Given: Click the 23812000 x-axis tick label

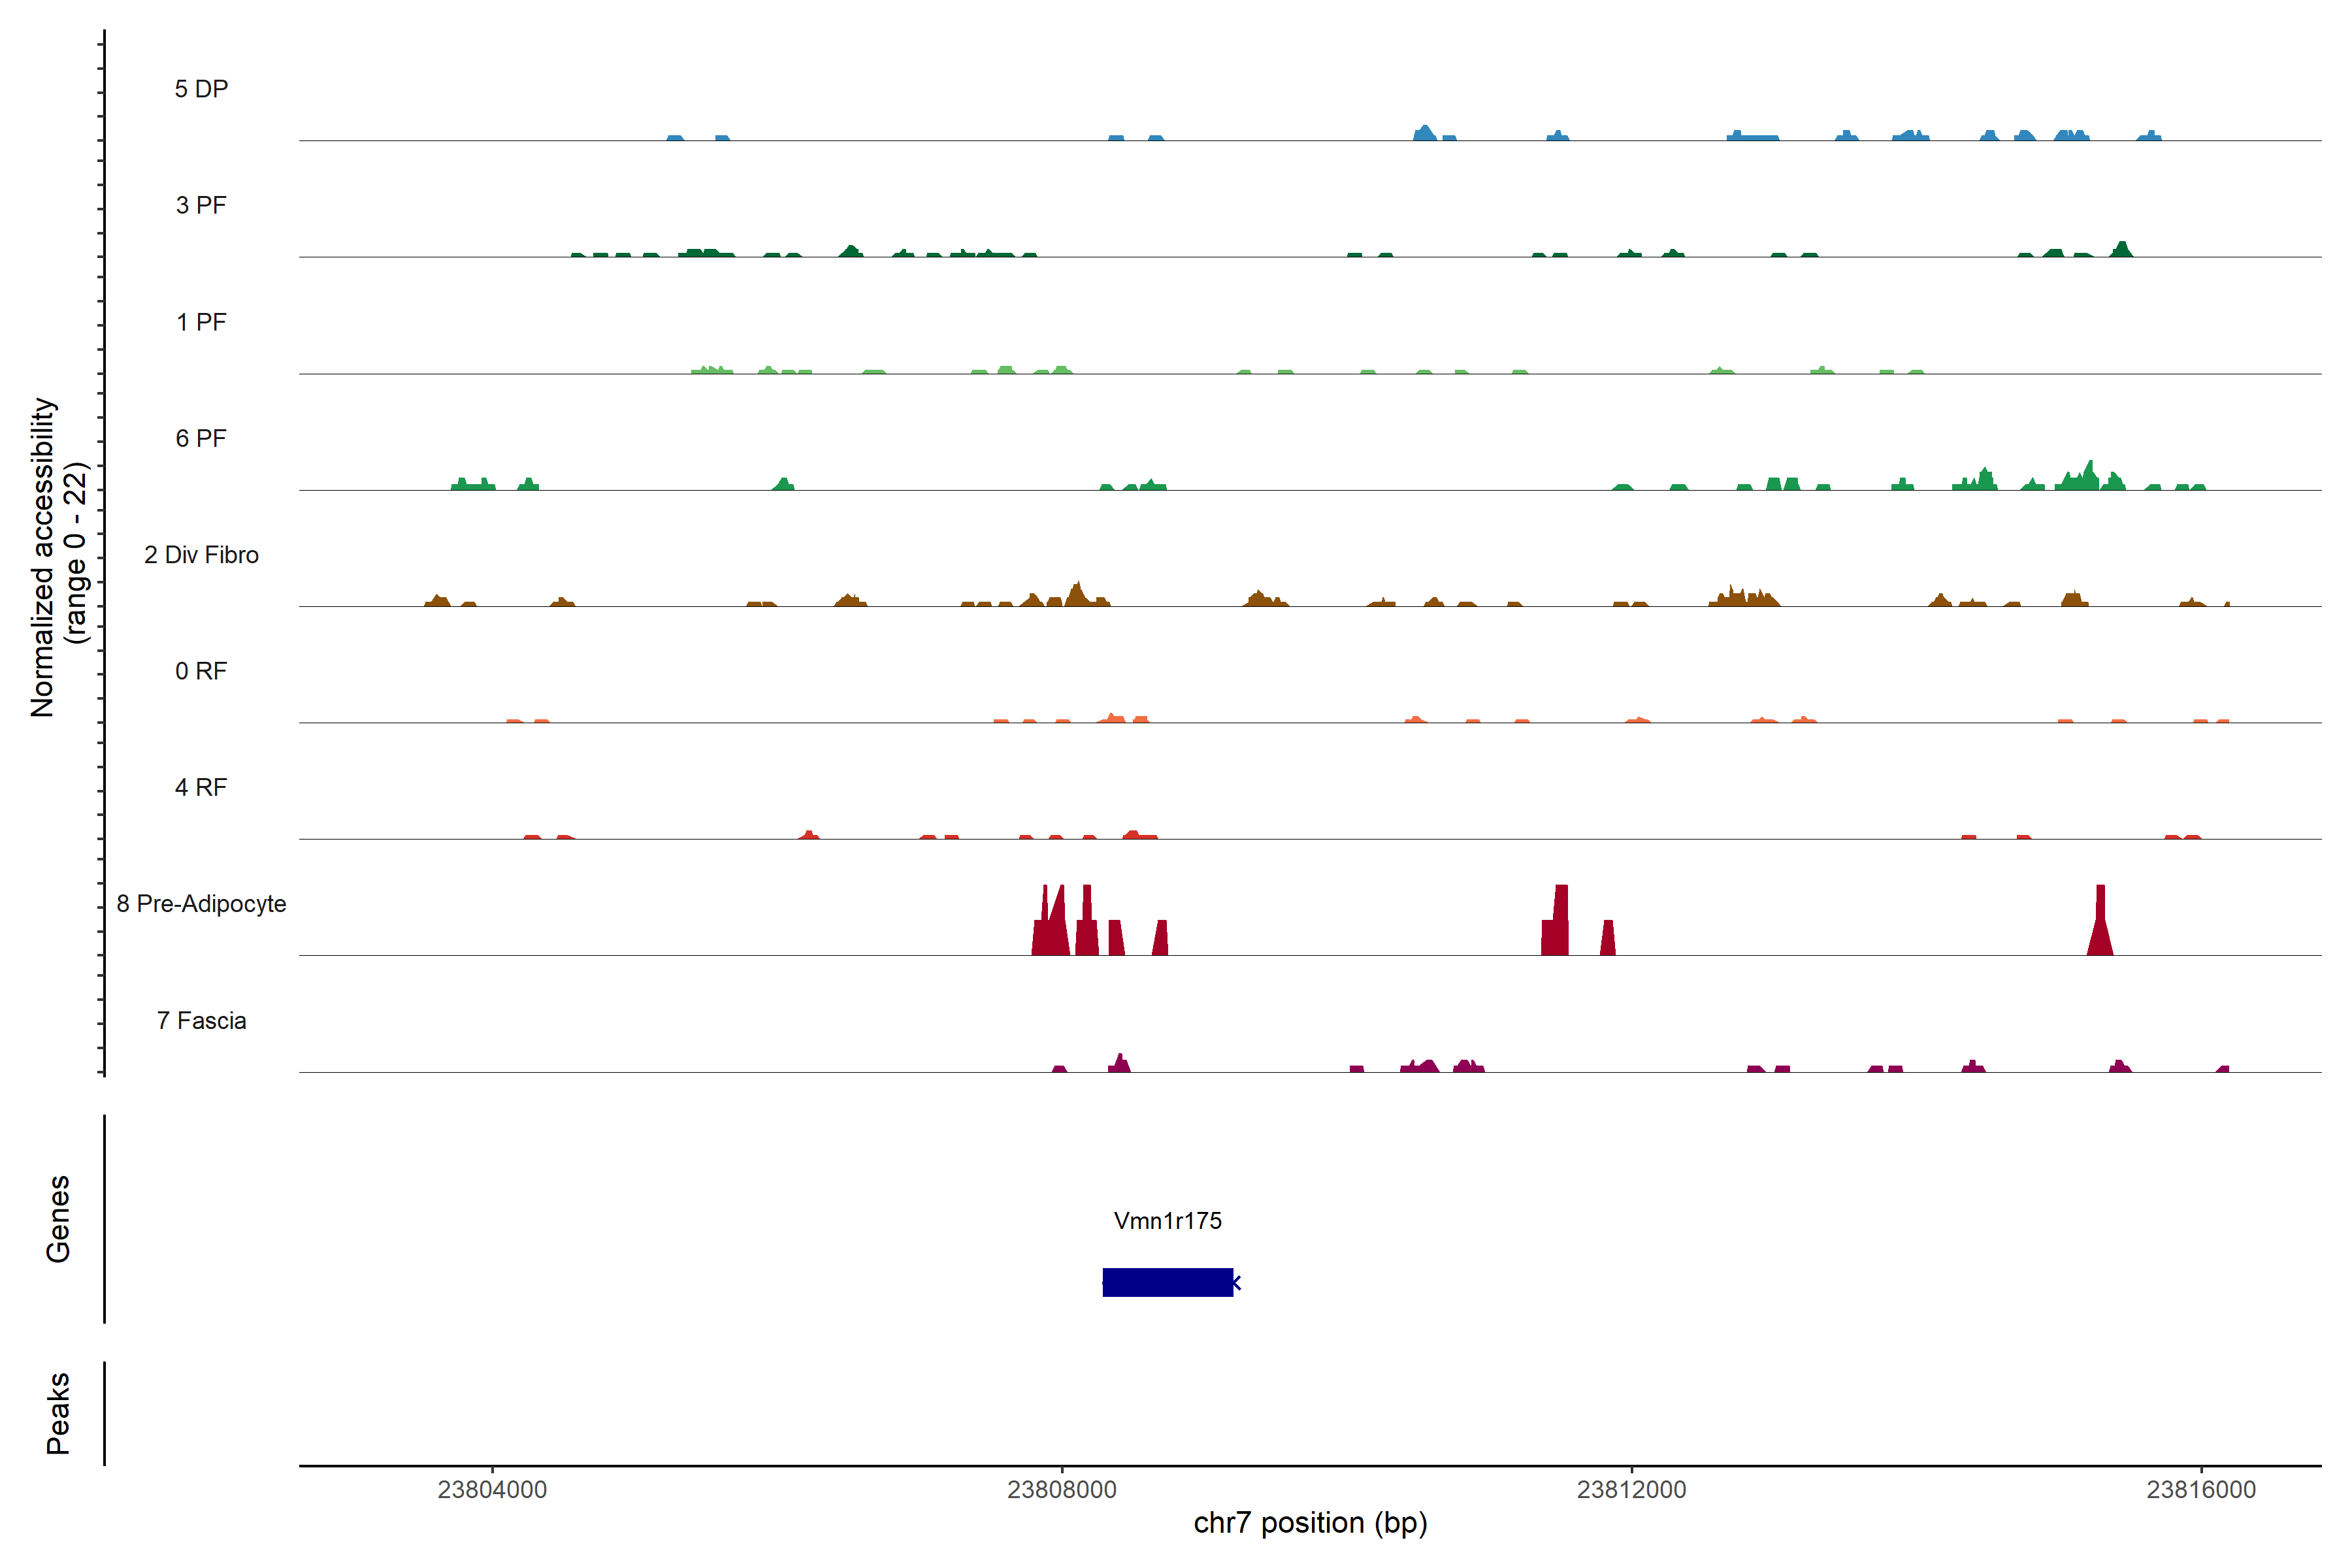Looking at the screenshot, I should (1631, 1489).
